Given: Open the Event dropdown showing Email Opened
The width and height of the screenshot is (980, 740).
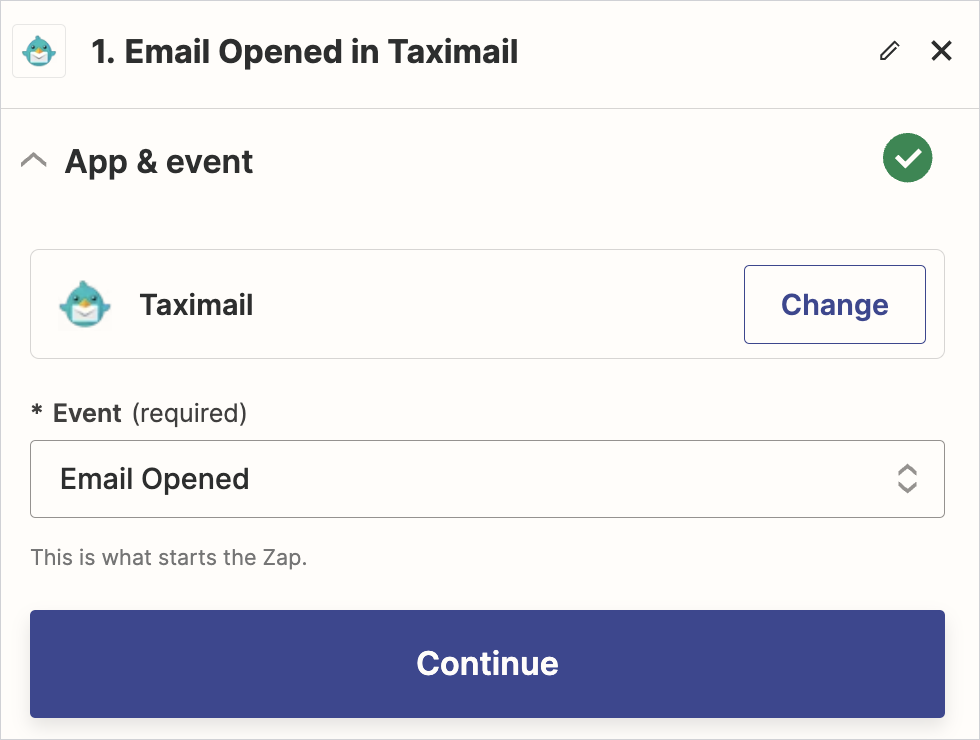Looking at the screenshot, I should (x=487, y=479).
